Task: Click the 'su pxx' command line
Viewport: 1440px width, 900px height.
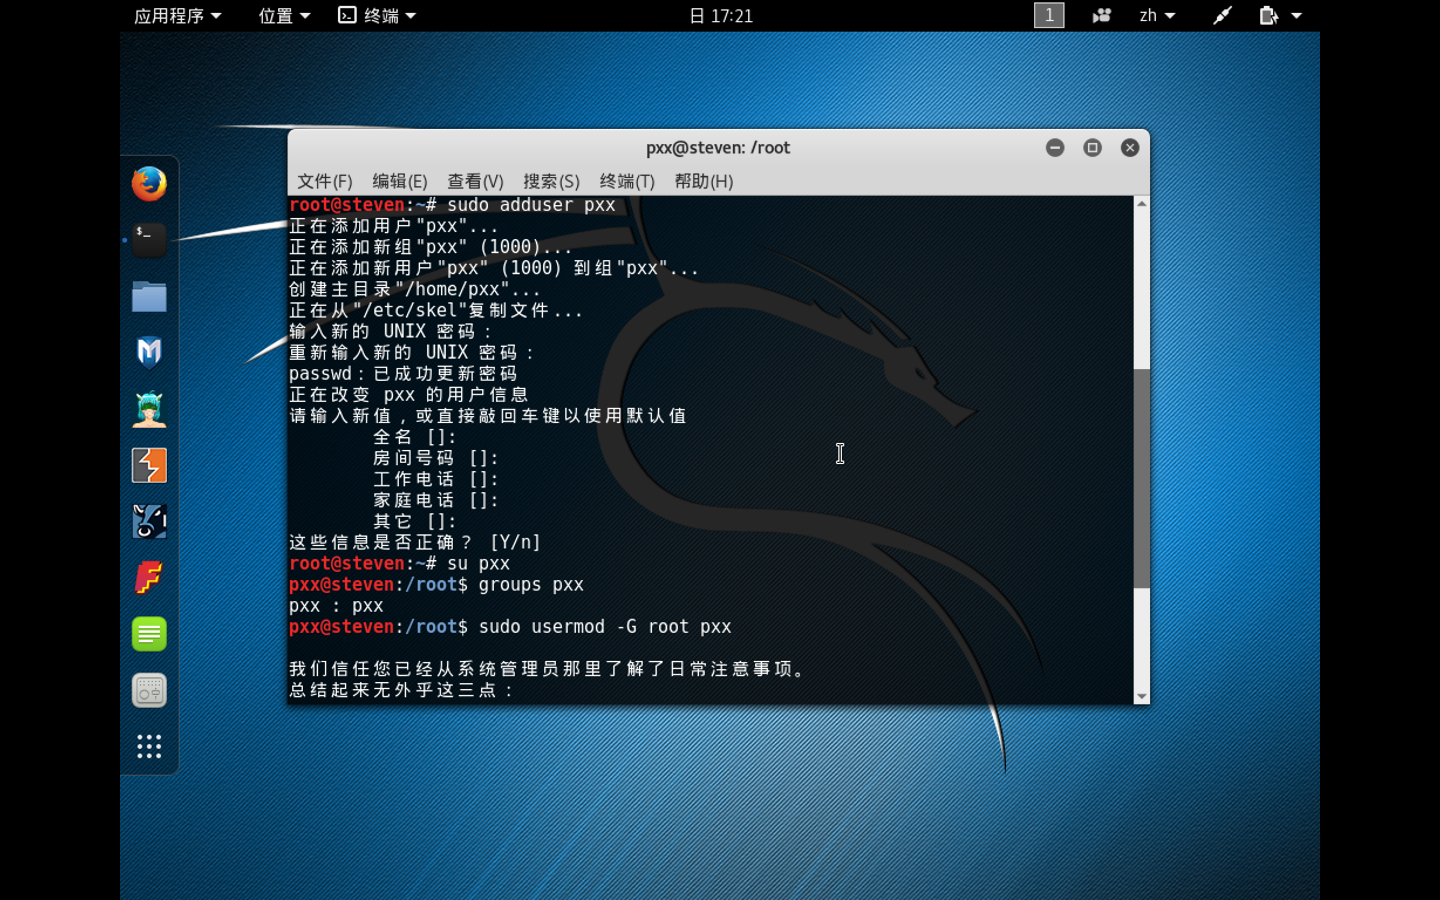Action: click(x=400, y=563)
